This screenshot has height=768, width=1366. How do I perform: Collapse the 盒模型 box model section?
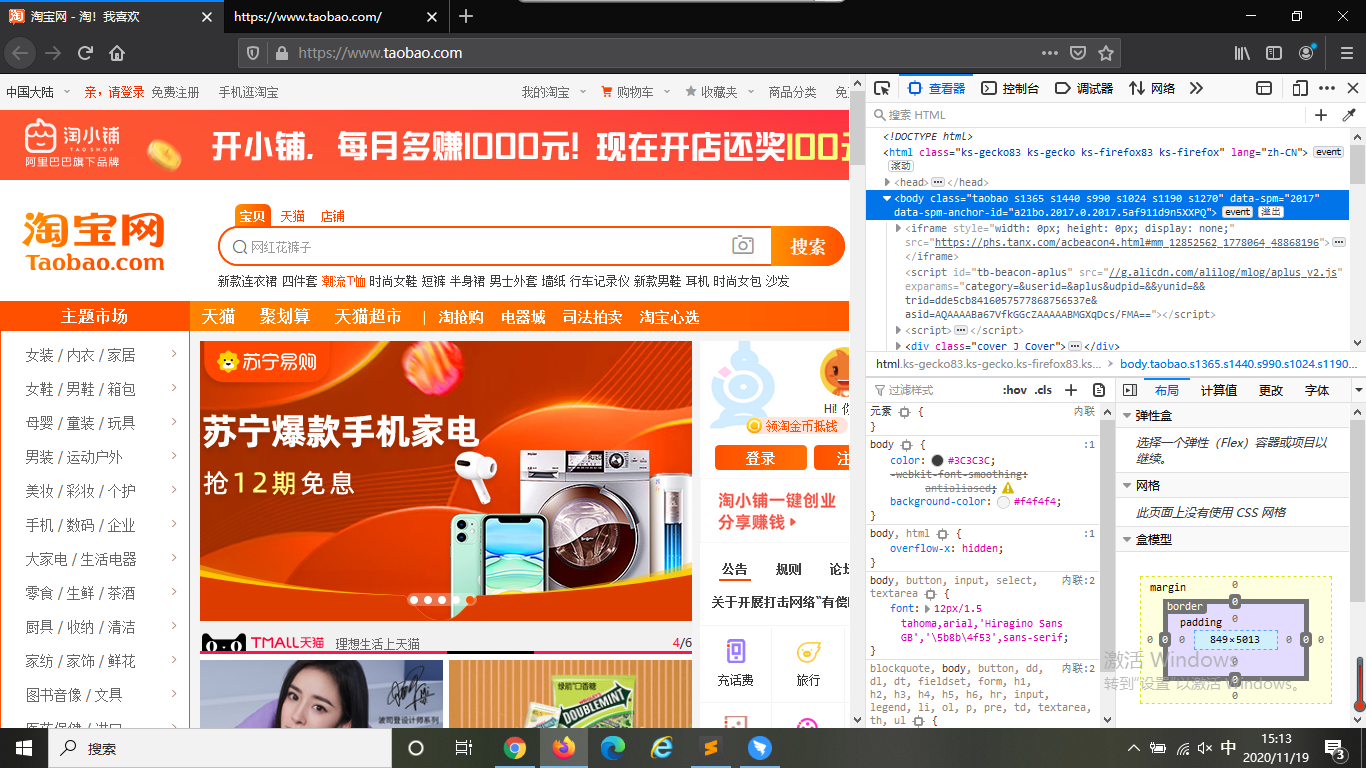tap(1127, 539)
